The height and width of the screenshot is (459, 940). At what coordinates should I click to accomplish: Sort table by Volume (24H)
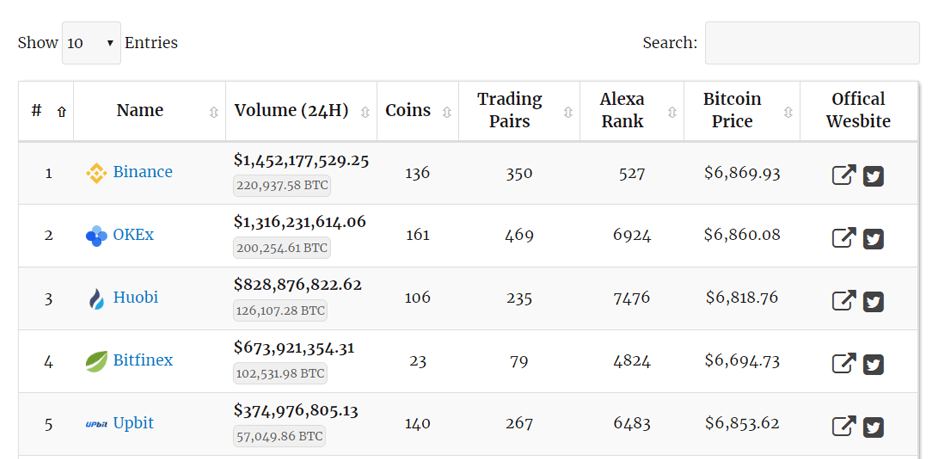[x=365, y=112]
